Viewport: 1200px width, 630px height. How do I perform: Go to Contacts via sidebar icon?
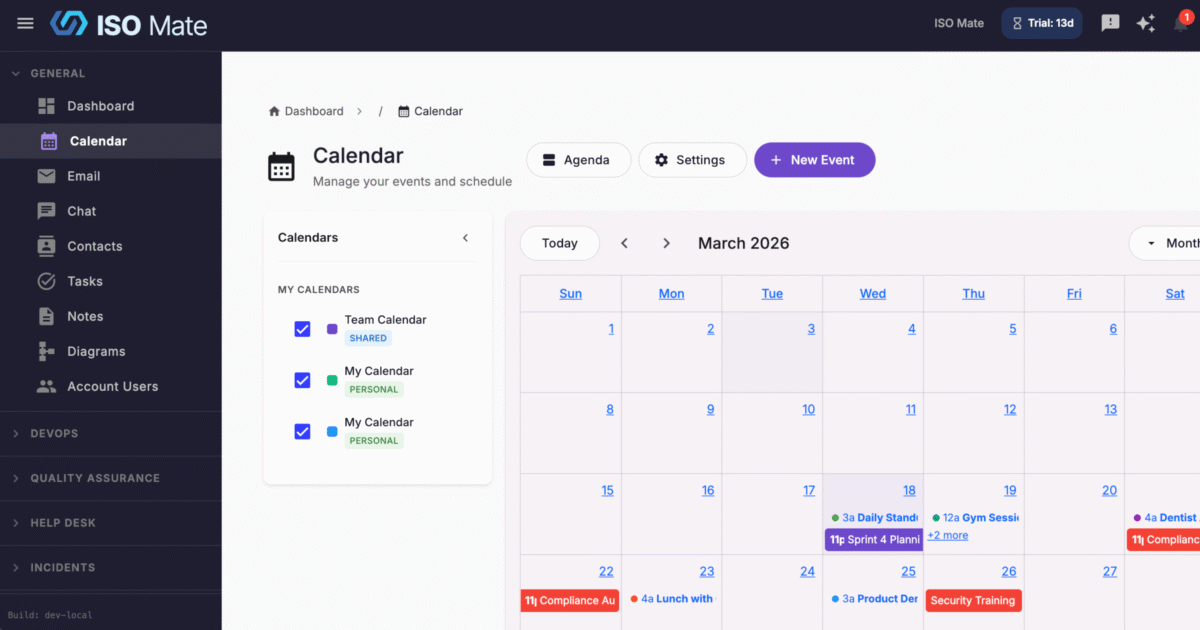48,246
